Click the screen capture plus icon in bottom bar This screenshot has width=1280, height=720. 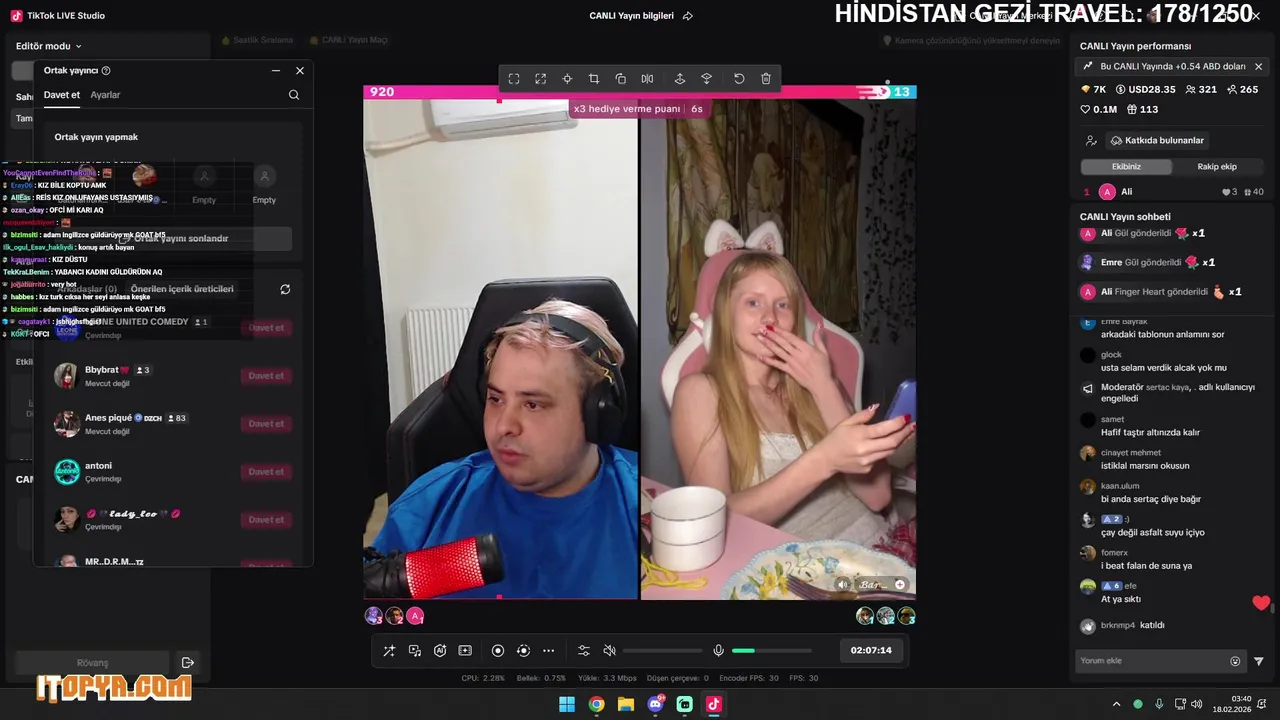tap(465, 651)
